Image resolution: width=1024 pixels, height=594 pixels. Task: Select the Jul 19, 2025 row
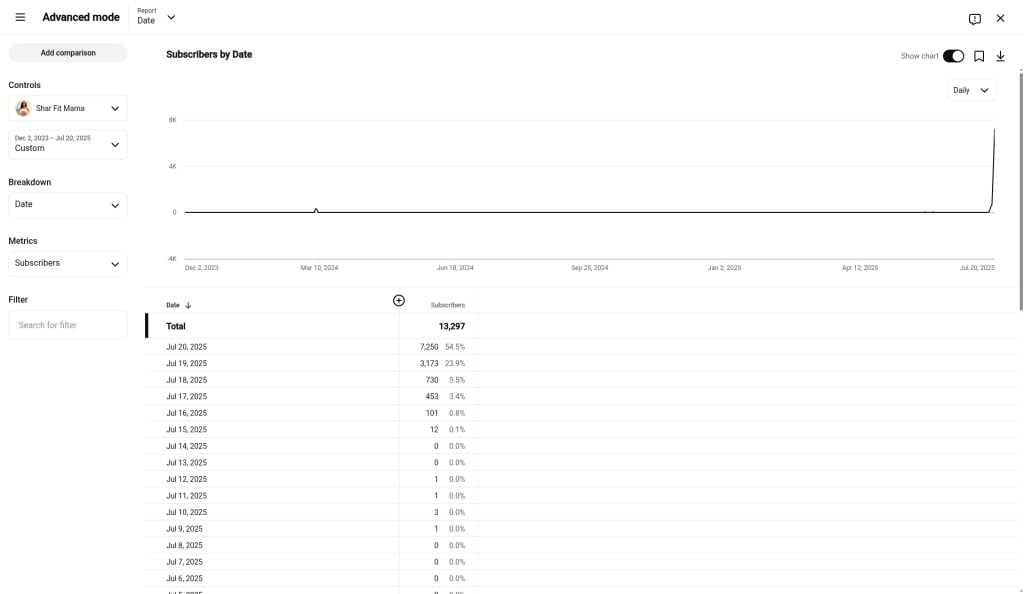point(581,364)
